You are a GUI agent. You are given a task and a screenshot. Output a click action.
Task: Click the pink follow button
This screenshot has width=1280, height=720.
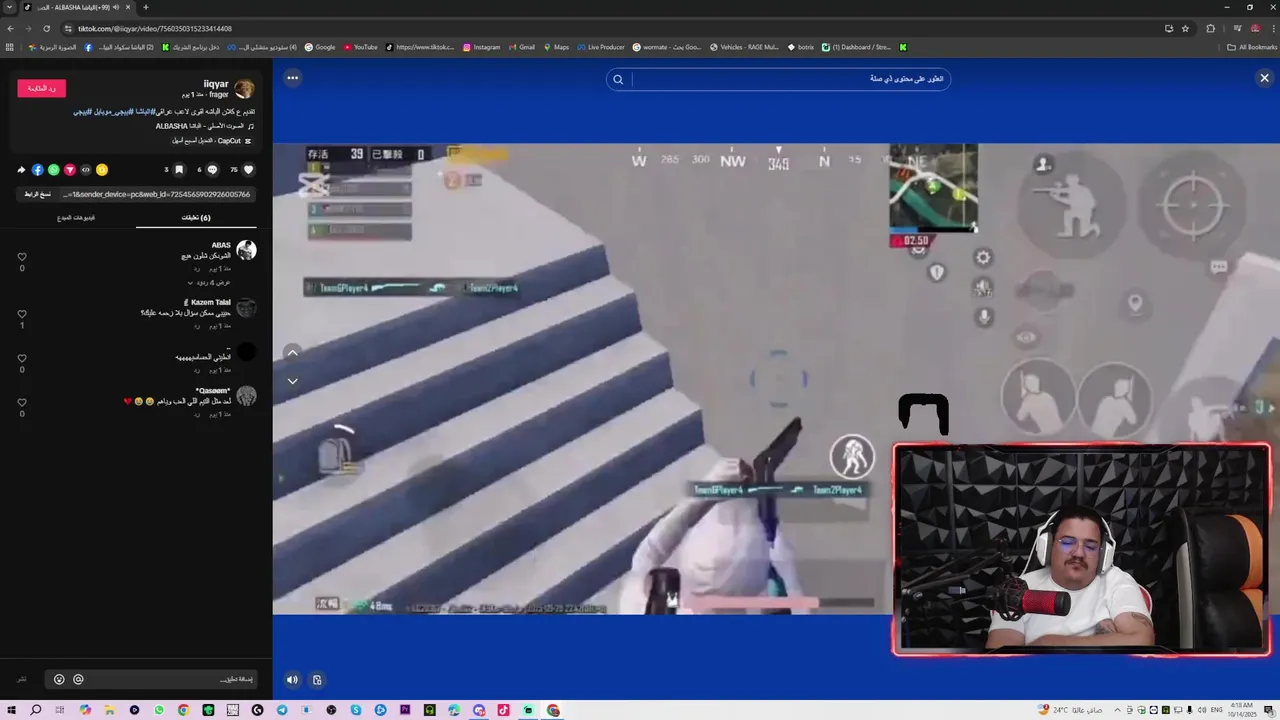(x=41, y=88)
